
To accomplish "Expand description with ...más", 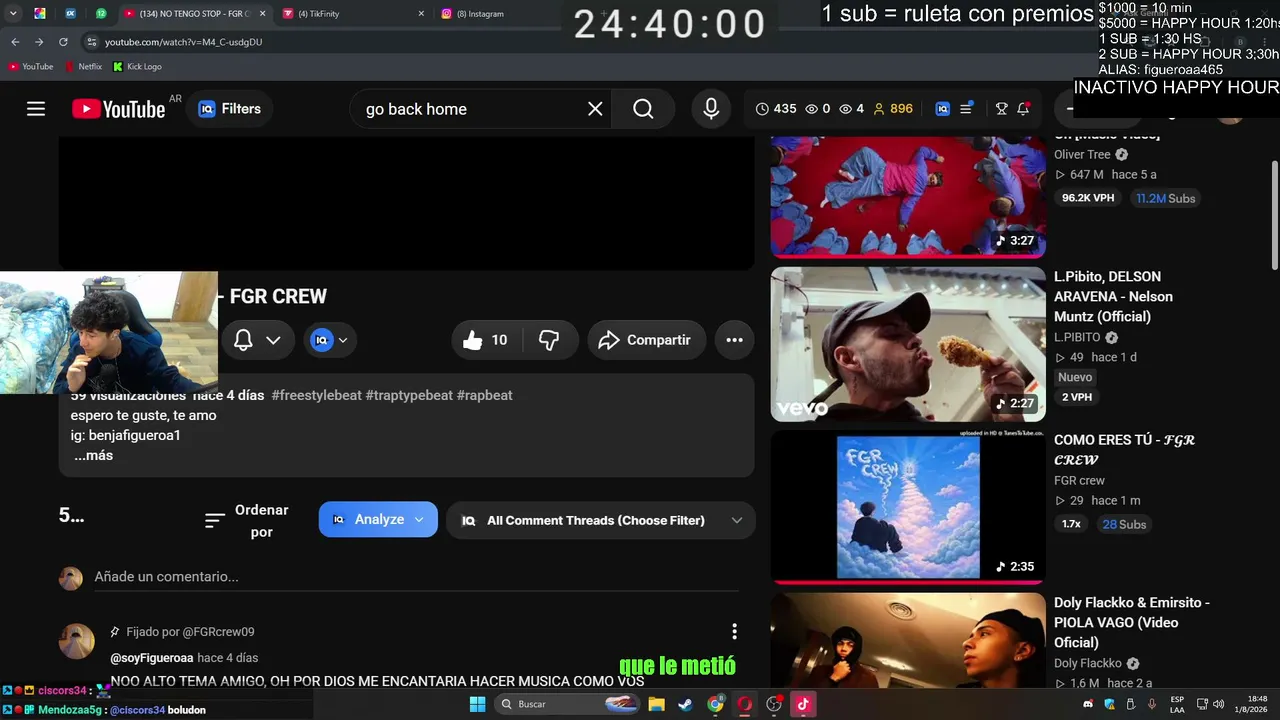I will [x=94, y=455].
